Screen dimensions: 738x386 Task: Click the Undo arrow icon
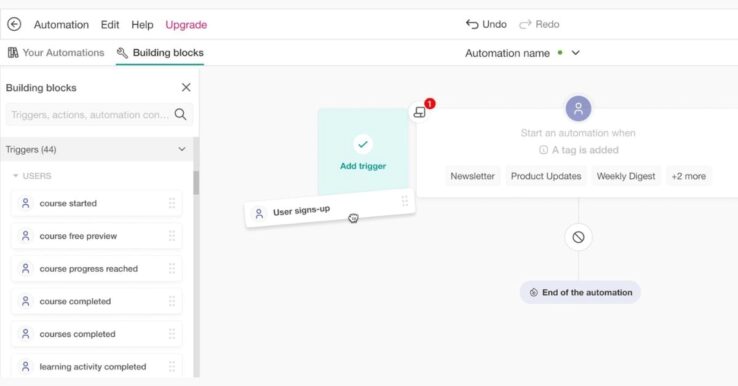pos(472,24)
